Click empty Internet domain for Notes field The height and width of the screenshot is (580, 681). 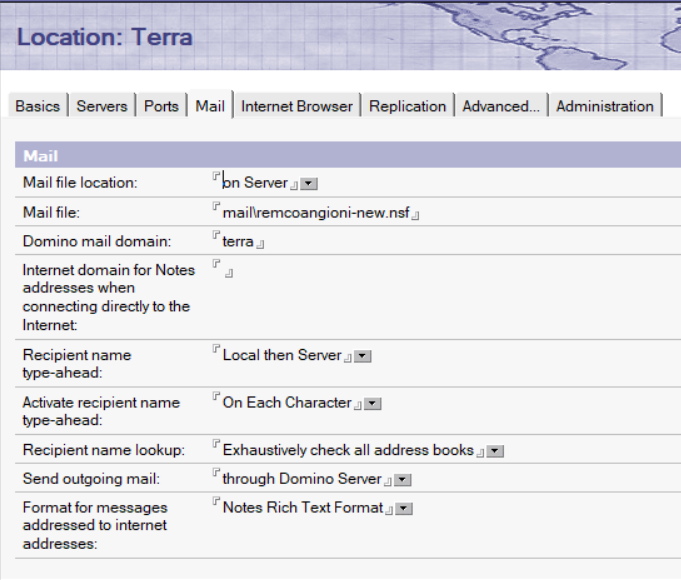coord(223,269)
